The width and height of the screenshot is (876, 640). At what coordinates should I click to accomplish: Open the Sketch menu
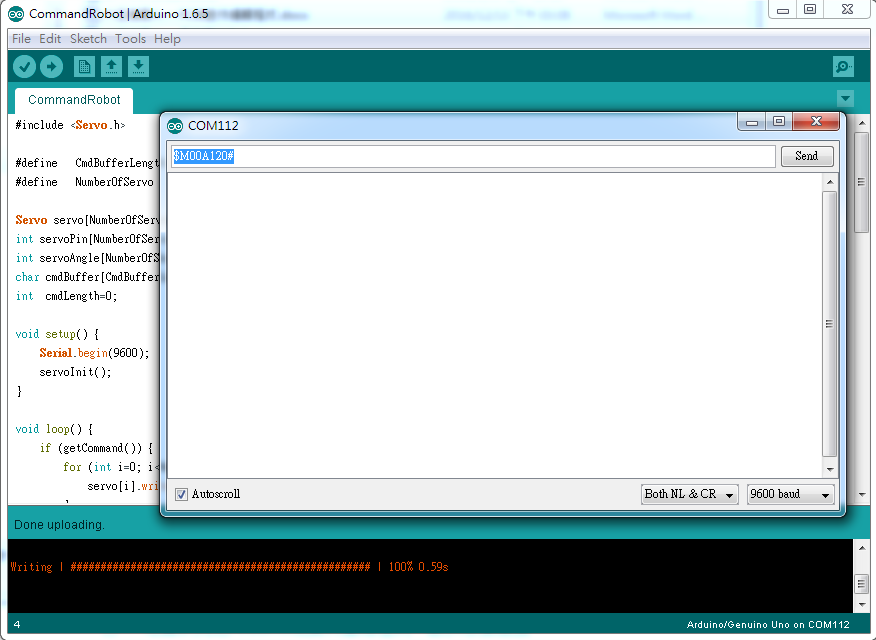click(x=88, y=39)
